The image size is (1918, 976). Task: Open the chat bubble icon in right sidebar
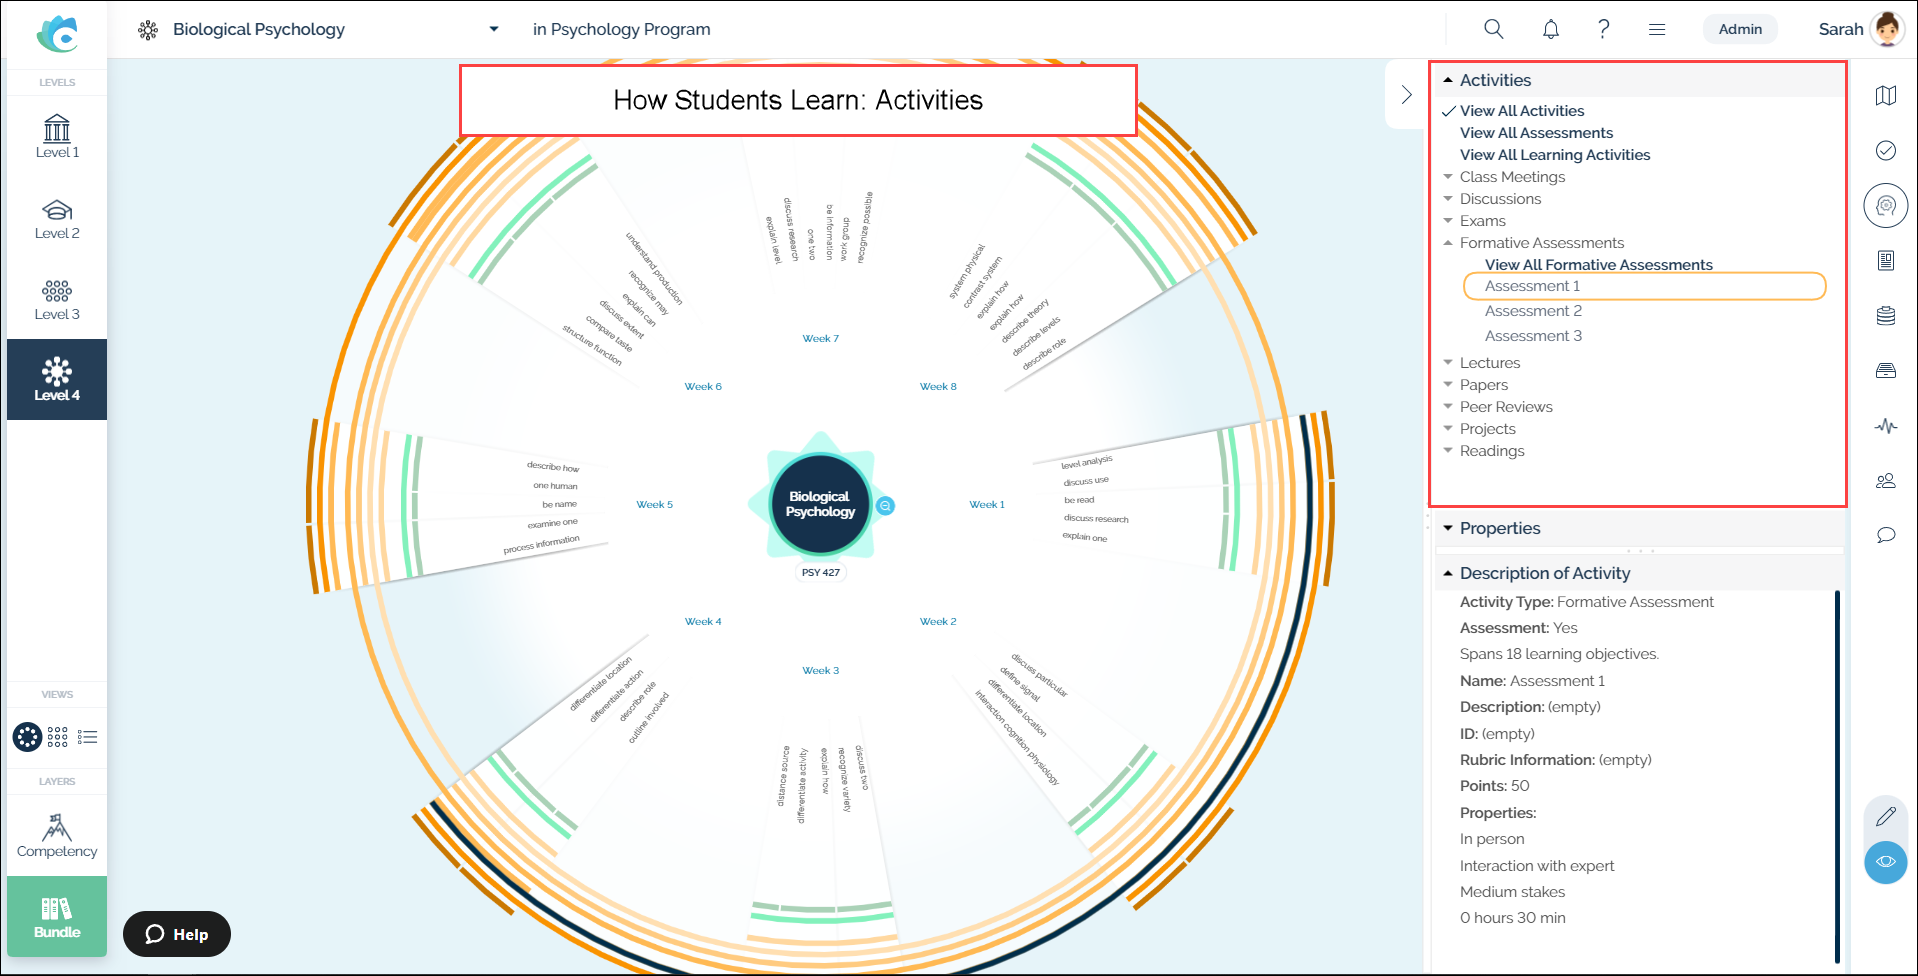tap(1885, 535)
